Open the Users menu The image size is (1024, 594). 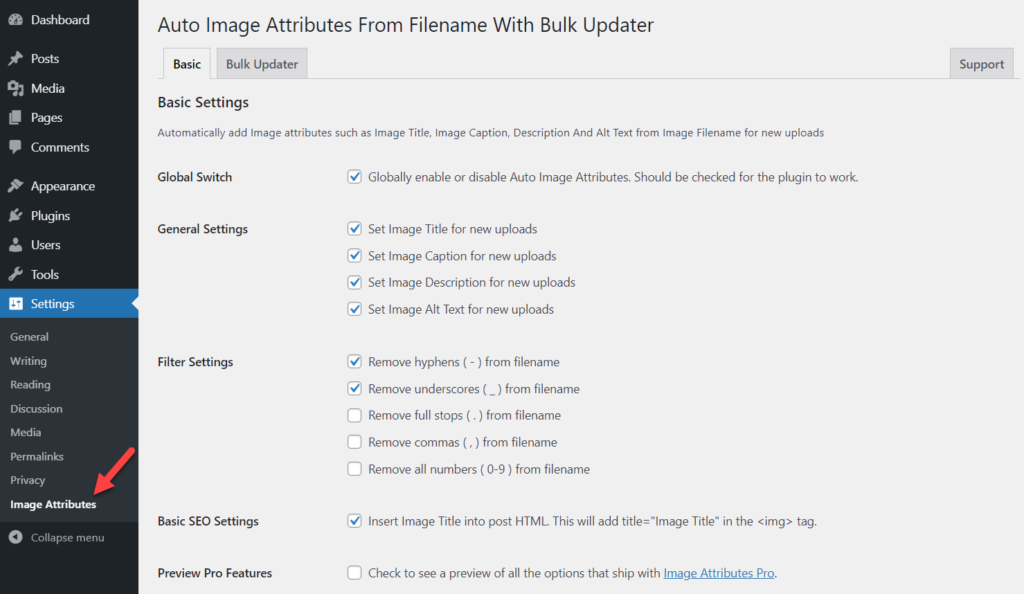point(69,245)
